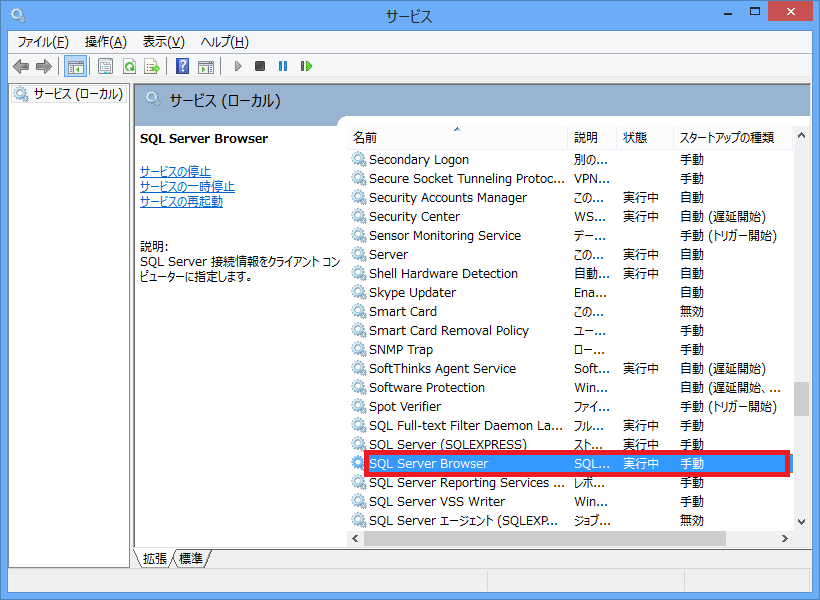Screen dimensions: 820x600
Task: Click the gear icon beside Software Protection
Action: [x=358, y=387]
